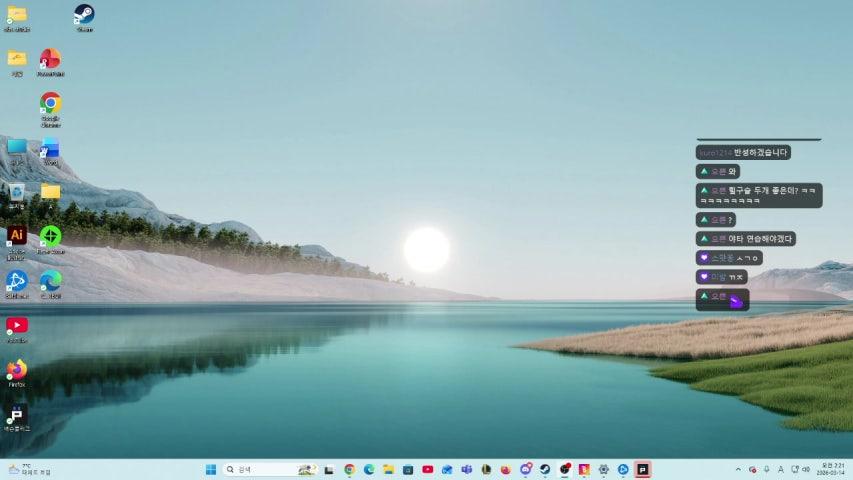
Task: Open the Windows Start menu
Action: (211, 469)
